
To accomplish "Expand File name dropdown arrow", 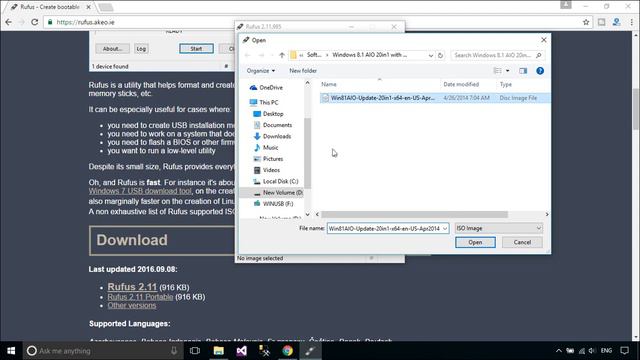I will pos(445,229).
